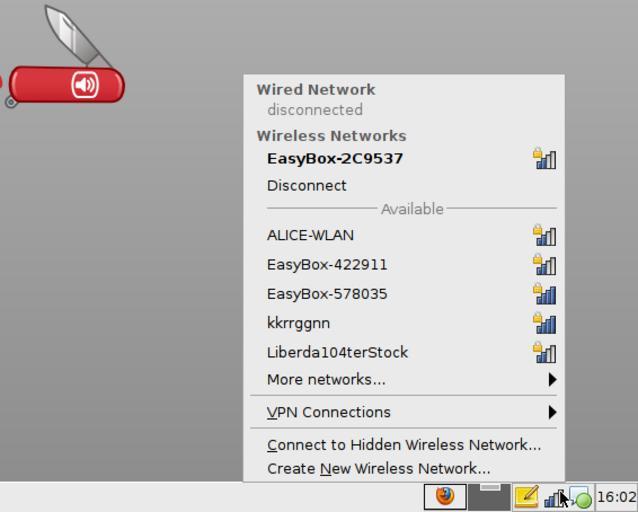Click the signal icon beside Liberda104terStock

point(544,352)
